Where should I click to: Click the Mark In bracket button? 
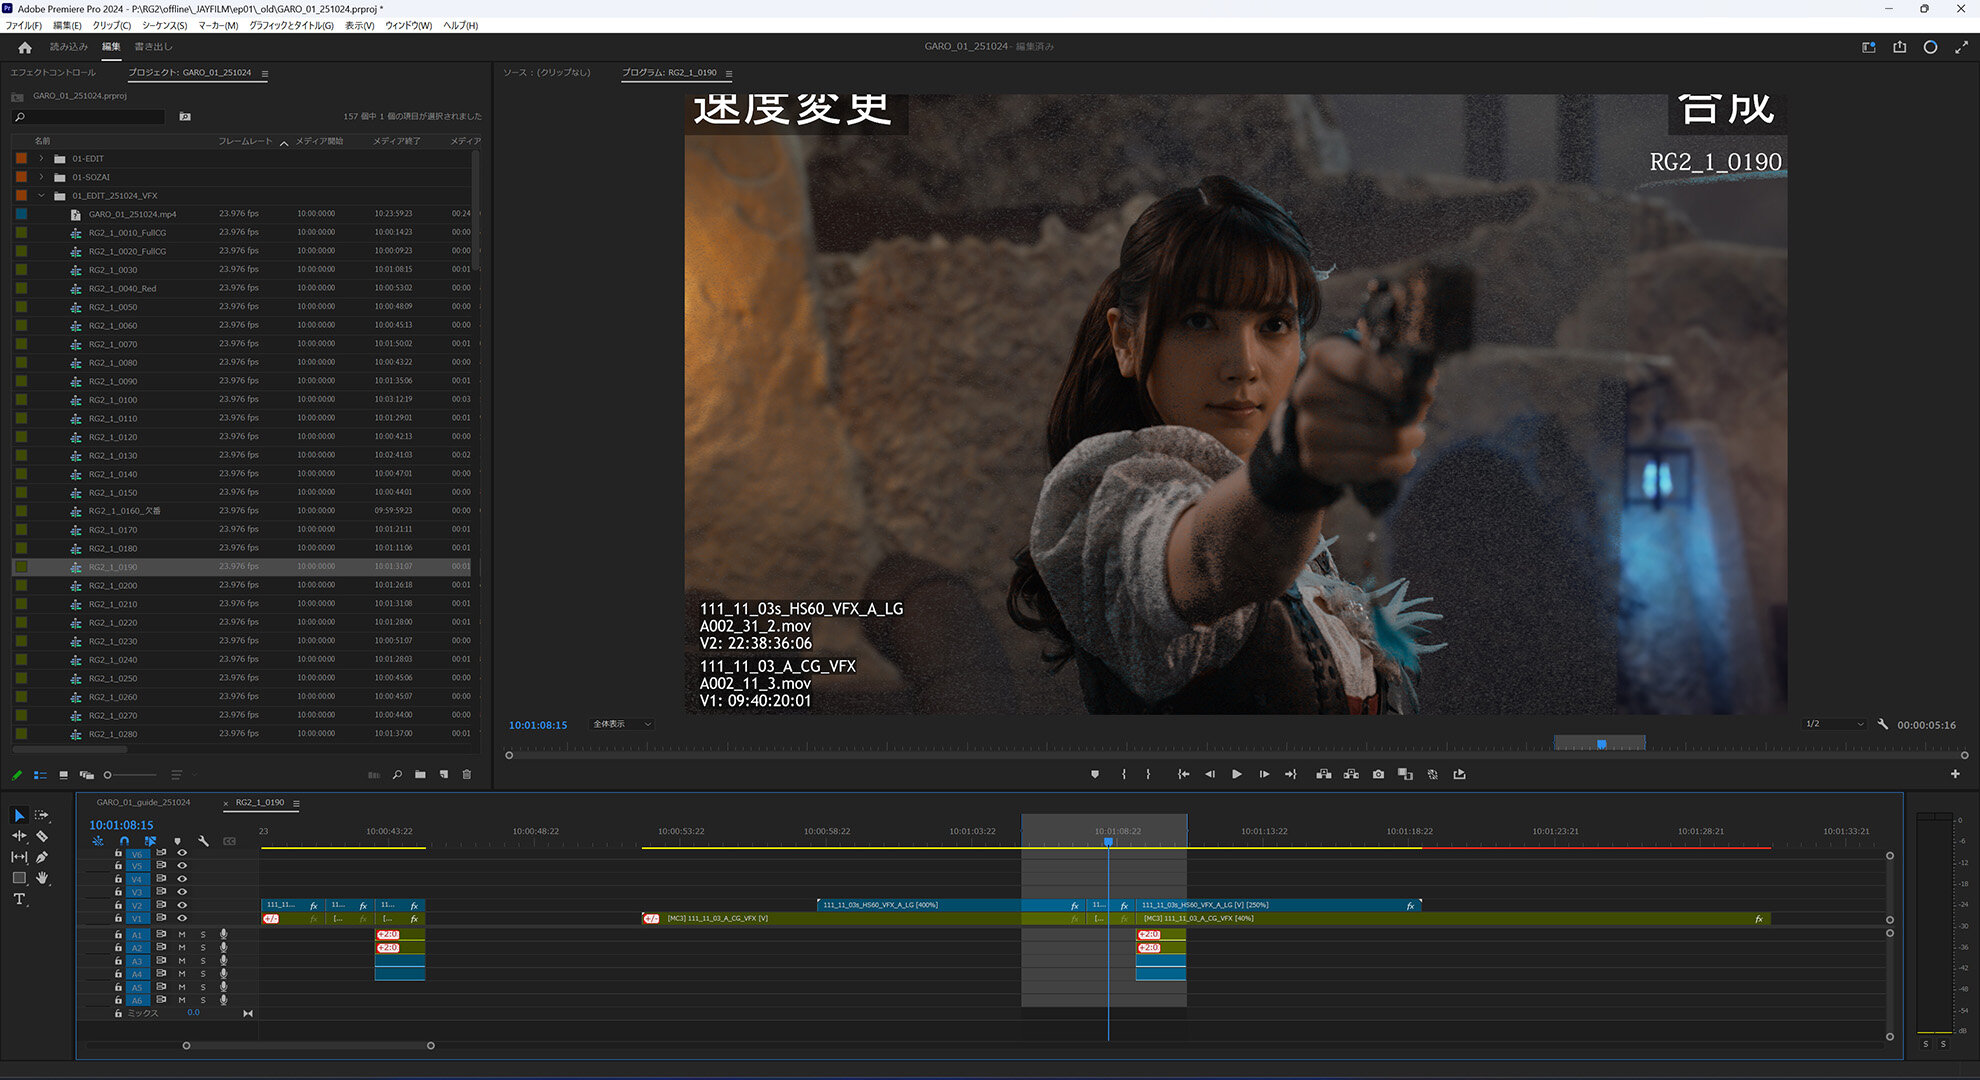click(x=1124, y=774)
